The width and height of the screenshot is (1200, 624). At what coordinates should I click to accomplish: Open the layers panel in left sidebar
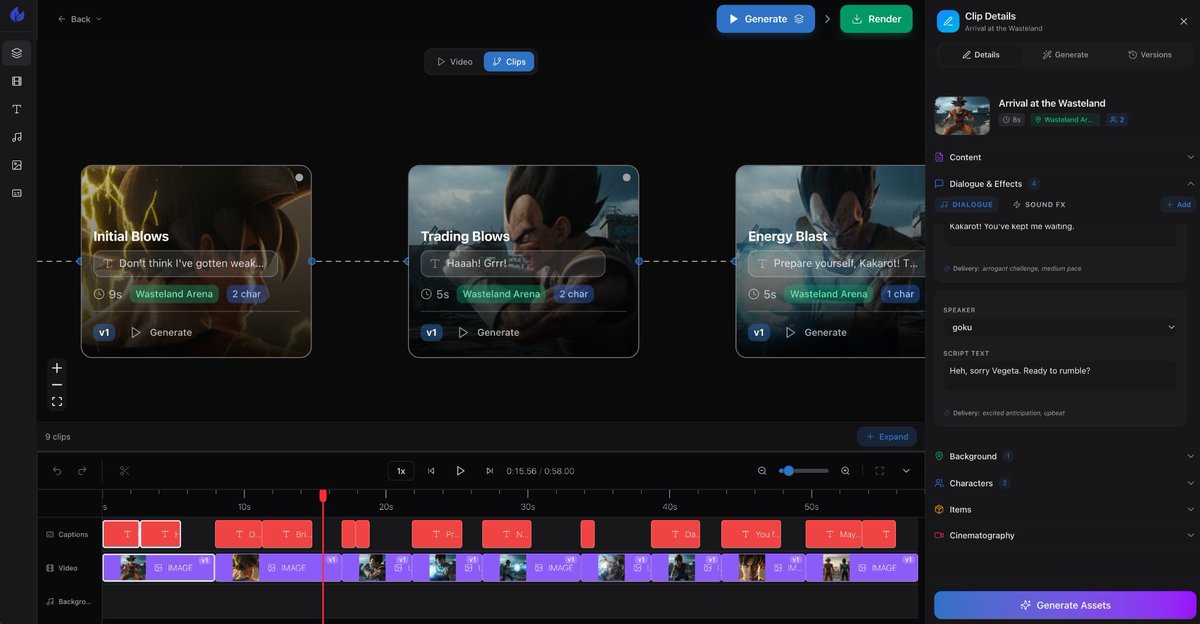click(17, 53)
